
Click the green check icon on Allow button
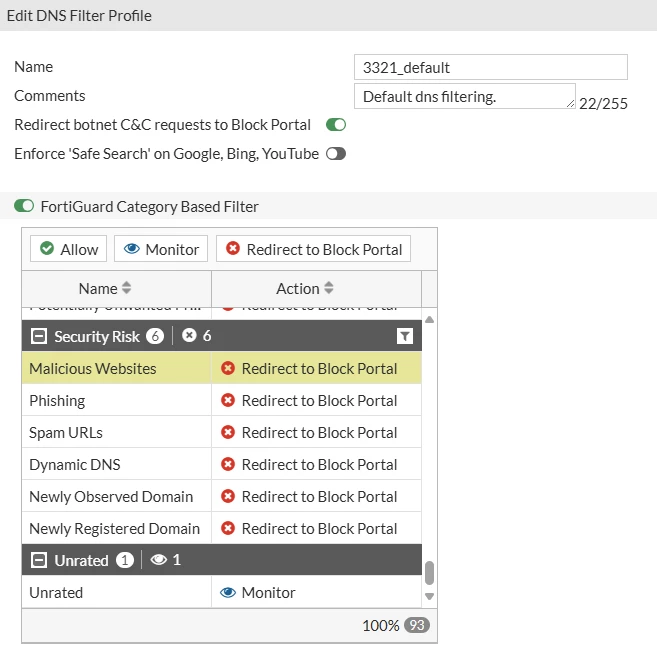point(47,248)
